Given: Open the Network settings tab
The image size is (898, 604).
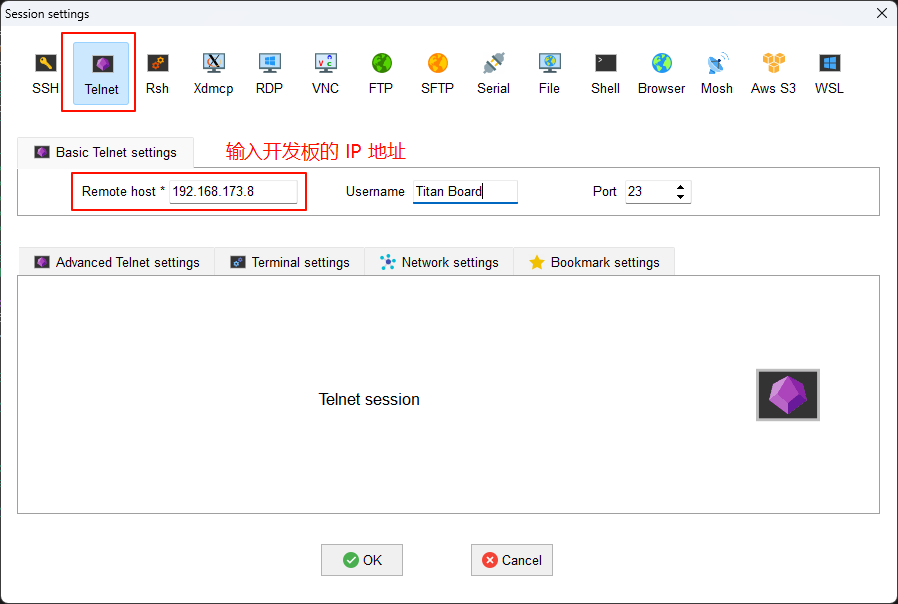Looking at the screenshot, I should 439,262.
